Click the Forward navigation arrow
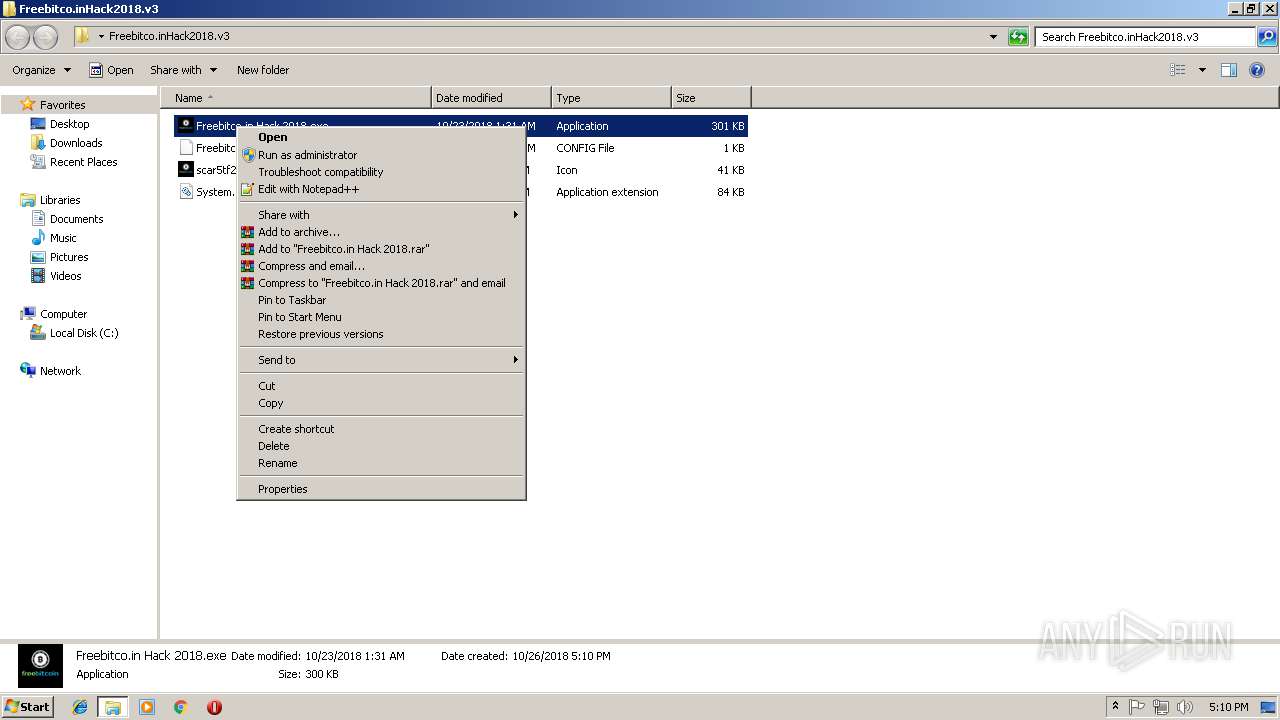The image size is (1280, 720). (45, 37)
